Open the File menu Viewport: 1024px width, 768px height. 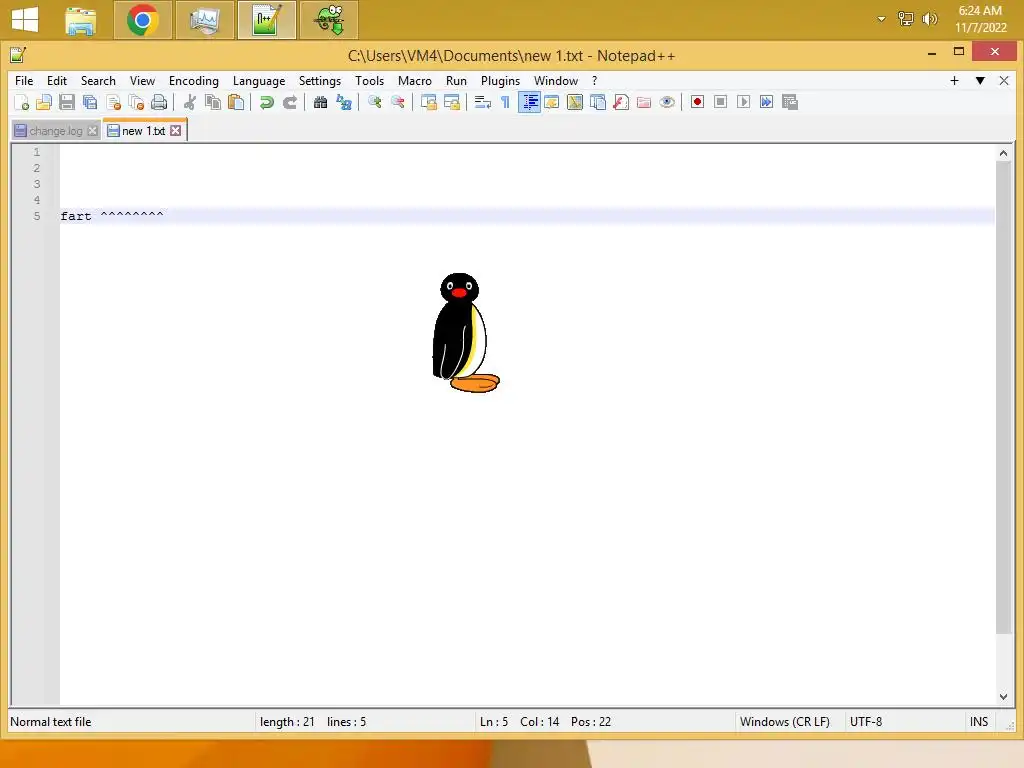coord(24,81)
